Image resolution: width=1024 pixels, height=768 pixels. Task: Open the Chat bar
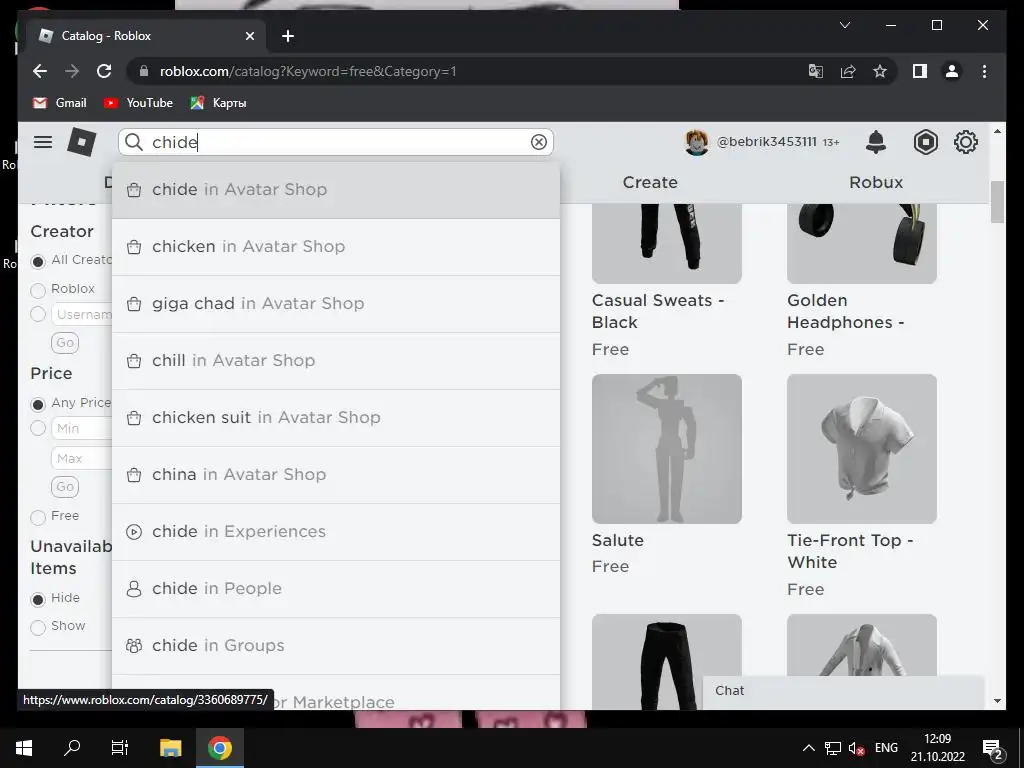pyautogui.click(x=843, y=691)
